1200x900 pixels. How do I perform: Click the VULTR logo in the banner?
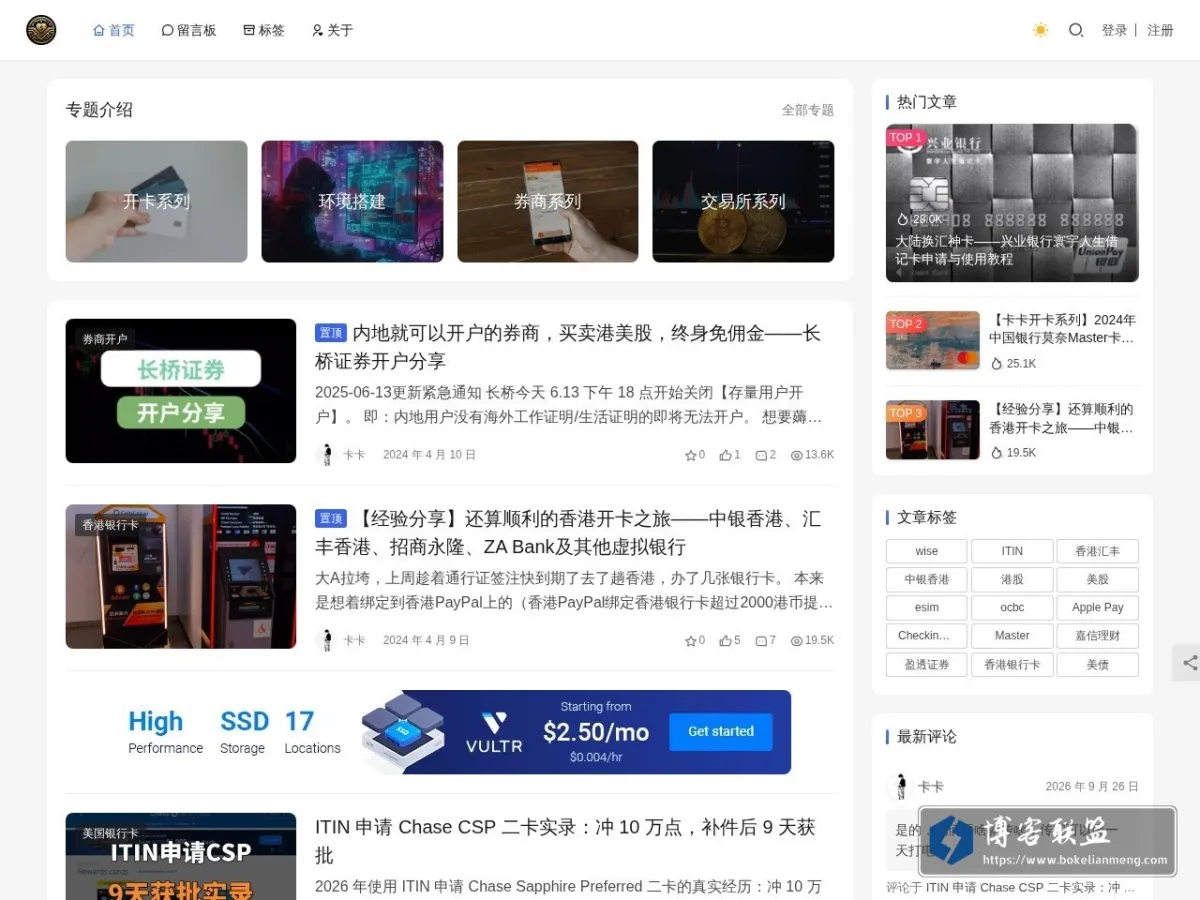[494, 732]
